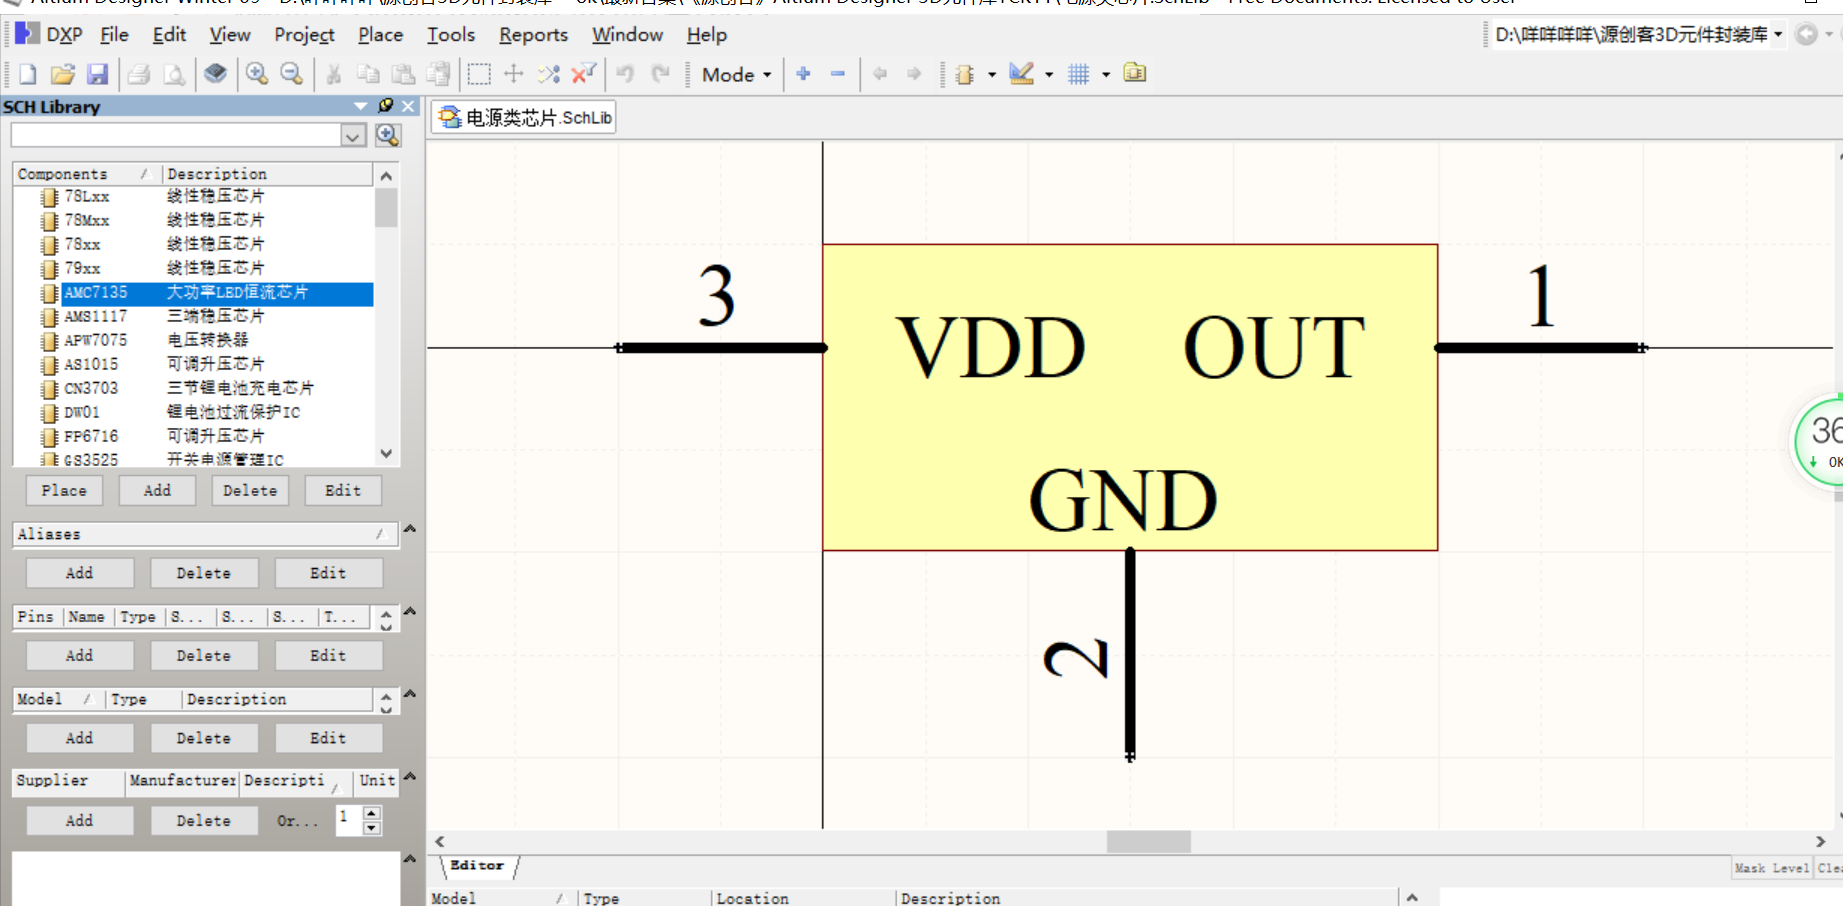Click the Place button under Components
1843x906 pixels.
pos(64,491)
